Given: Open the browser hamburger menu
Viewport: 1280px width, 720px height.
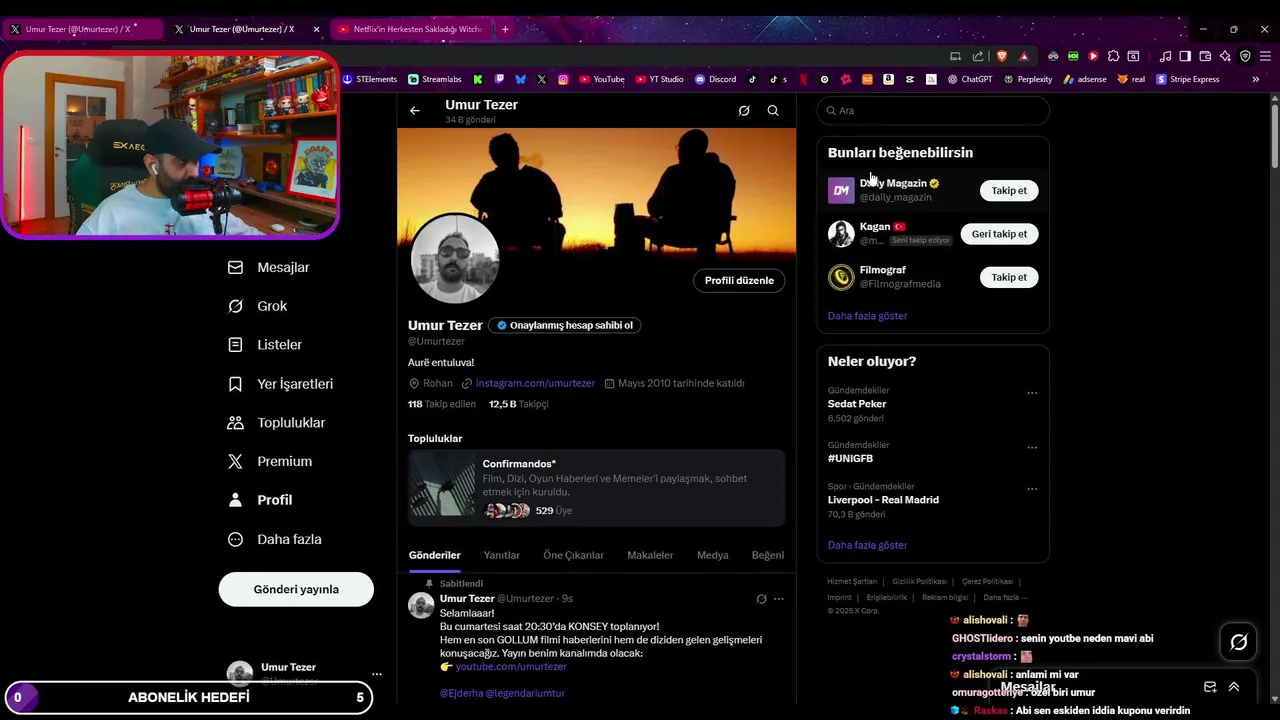Looking at the screenshot, I should (x=1265, y=56).
